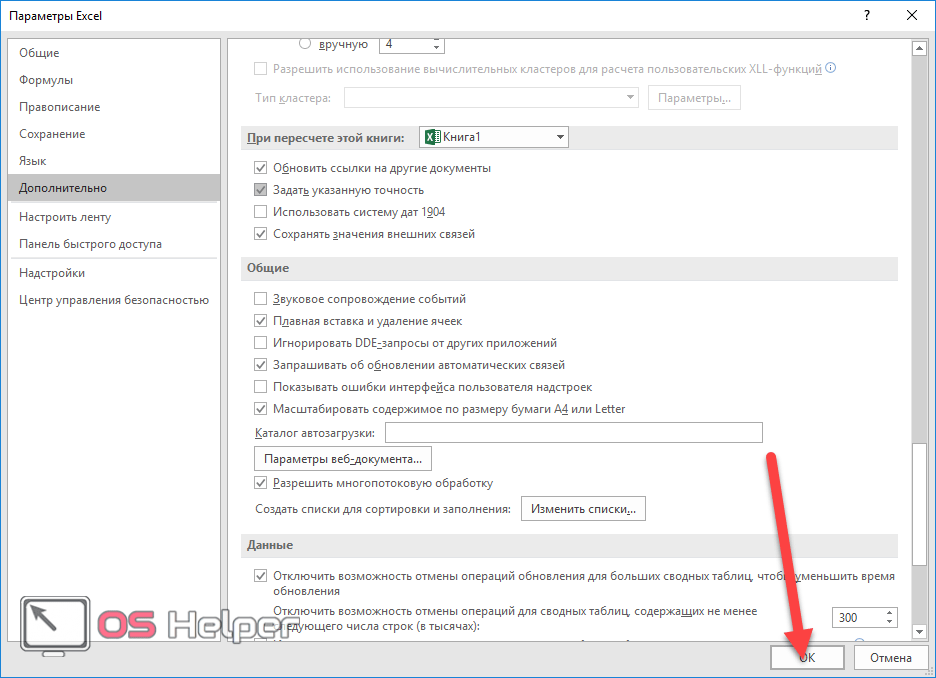This screenshot has width=936, height=678.
Task: Toggle Разрешить многопотоковую обработку checkbox
Action: coord(260,483)
